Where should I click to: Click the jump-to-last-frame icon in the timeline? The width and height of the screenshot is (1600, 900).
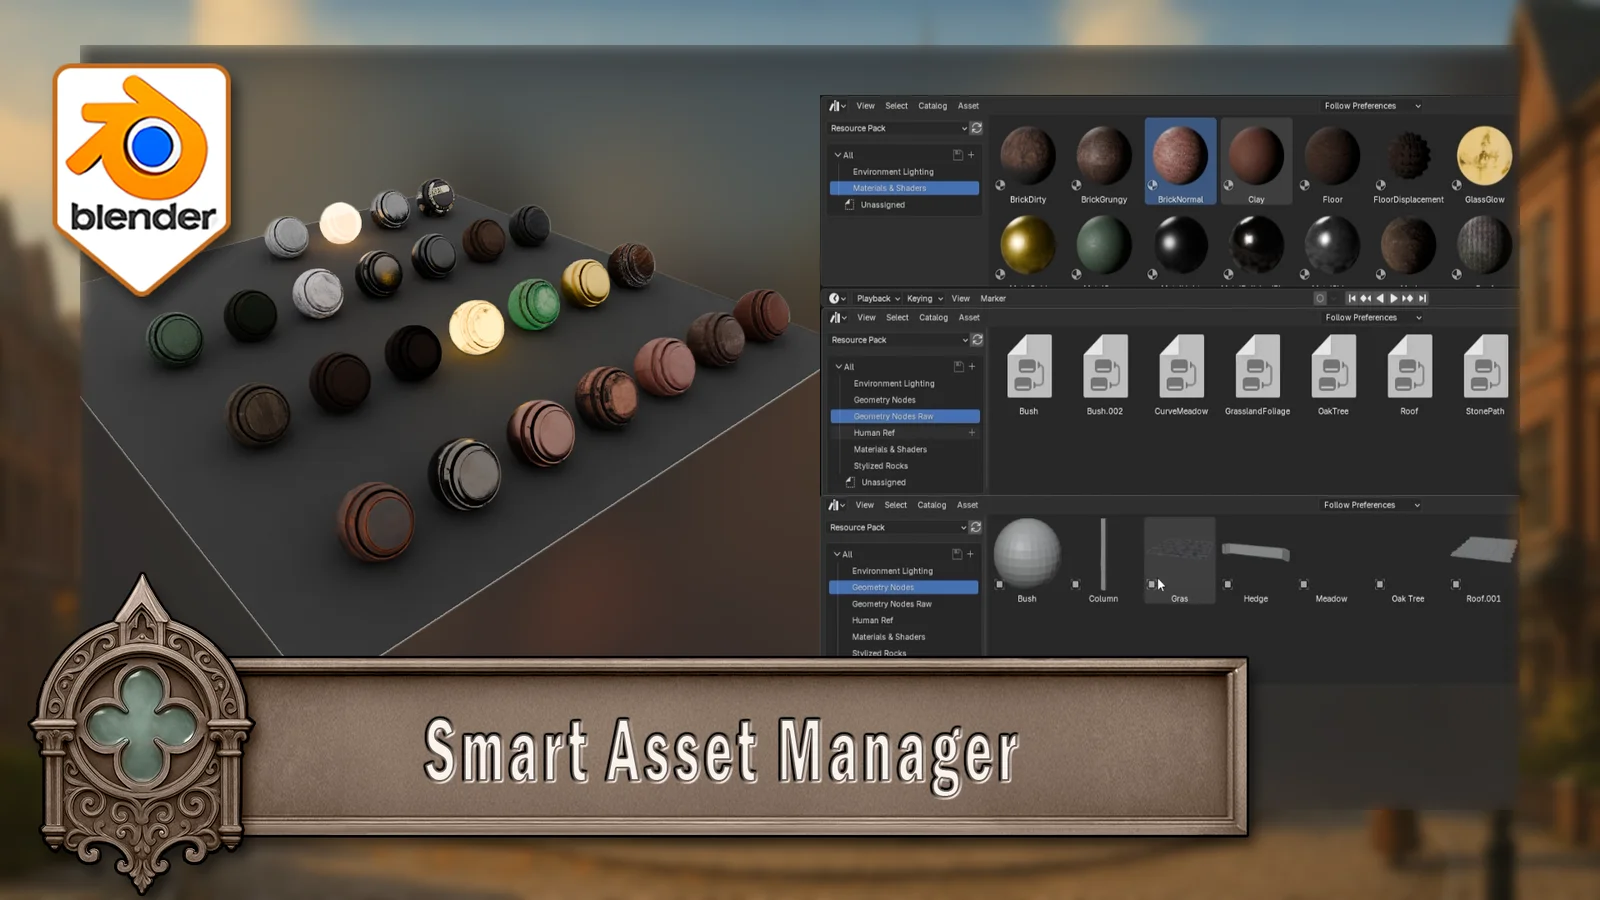coord(1421,298)
